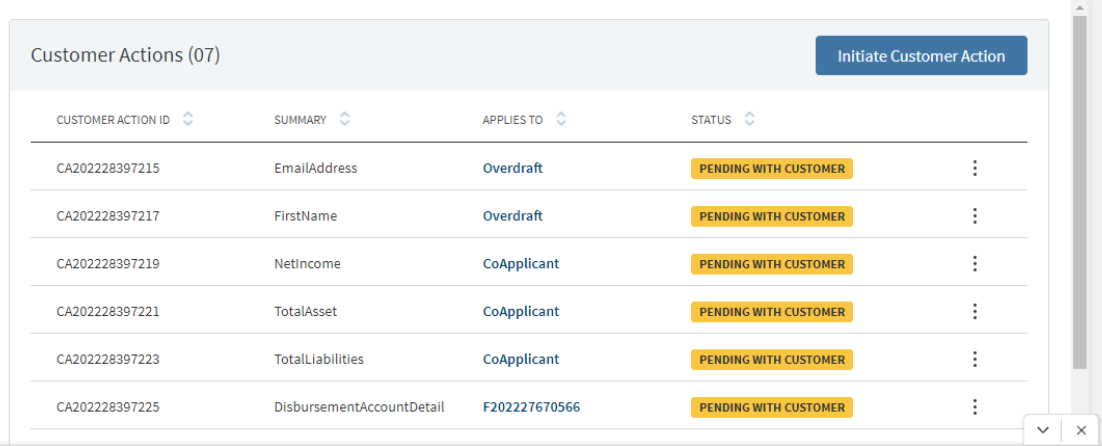Sort by Summary column arrows
The height and width of the screenshot is (446, 1102).
pos(344,119)
